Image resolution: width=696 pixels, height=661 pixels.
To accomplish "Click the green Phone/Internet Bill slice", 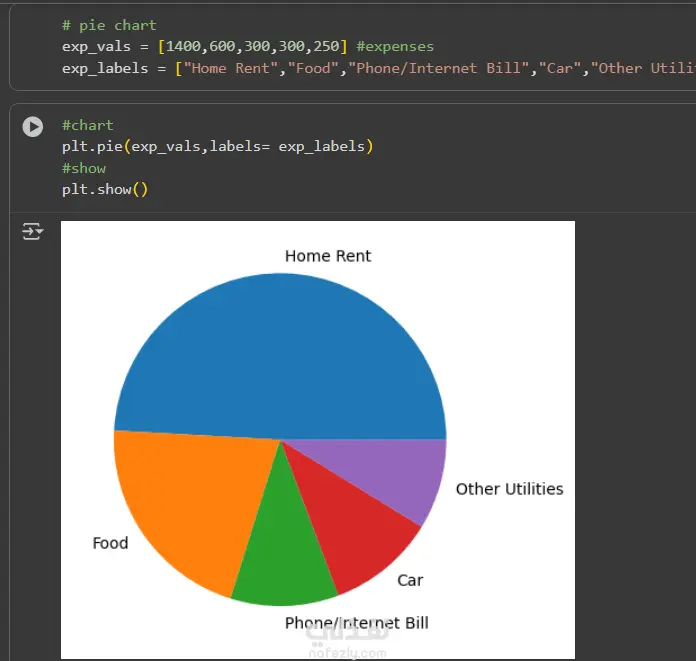I will (x=283, y=560).
